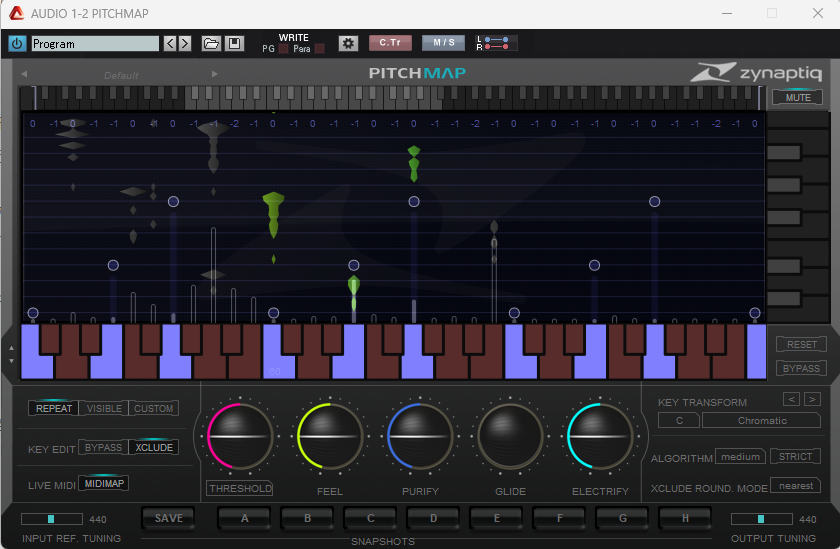The height and width of the screenshot is (549, 840).
Task: Click the key labeled 60 on keyboard
Action: [274, 367]
